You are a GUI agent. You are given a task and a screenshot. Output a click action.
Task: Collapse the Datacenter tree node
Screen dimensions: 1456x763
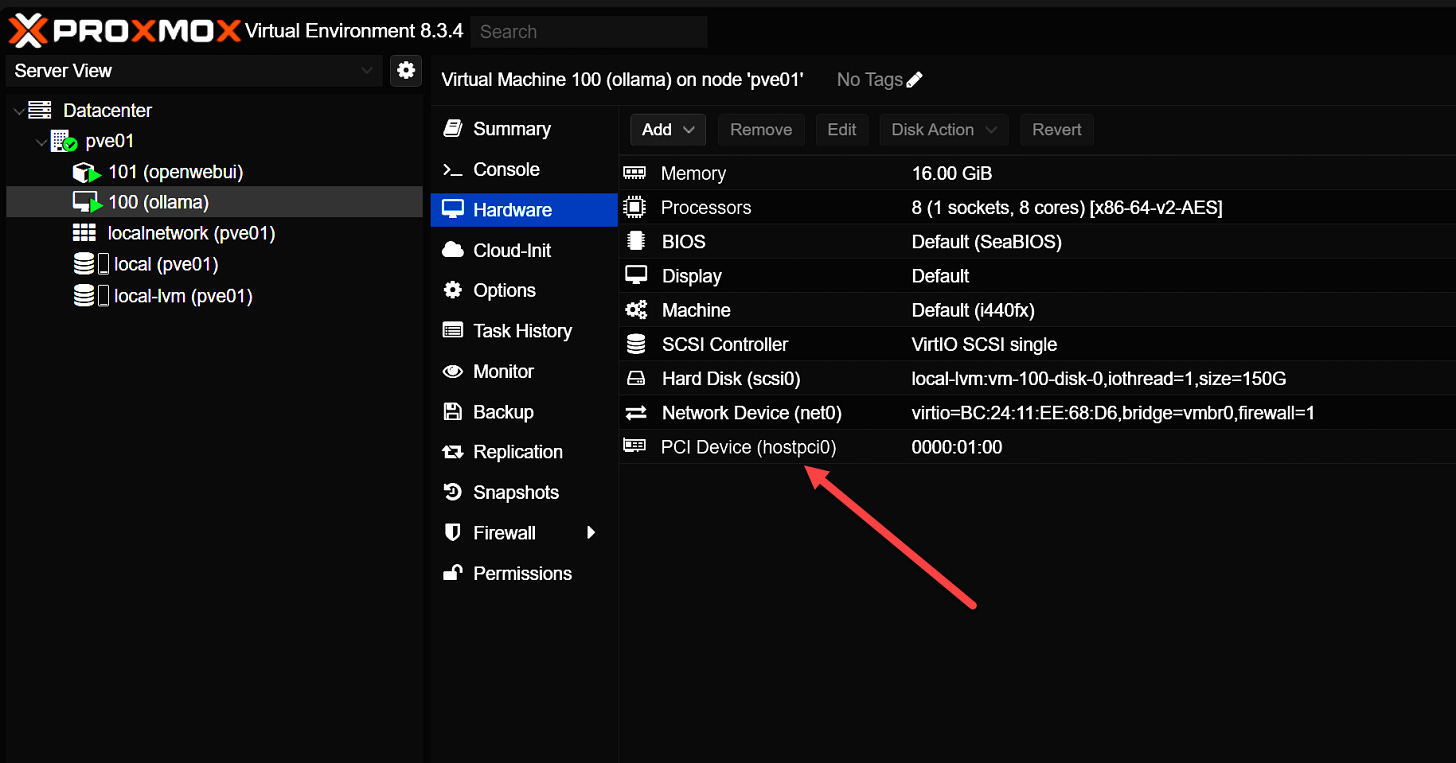17,110
